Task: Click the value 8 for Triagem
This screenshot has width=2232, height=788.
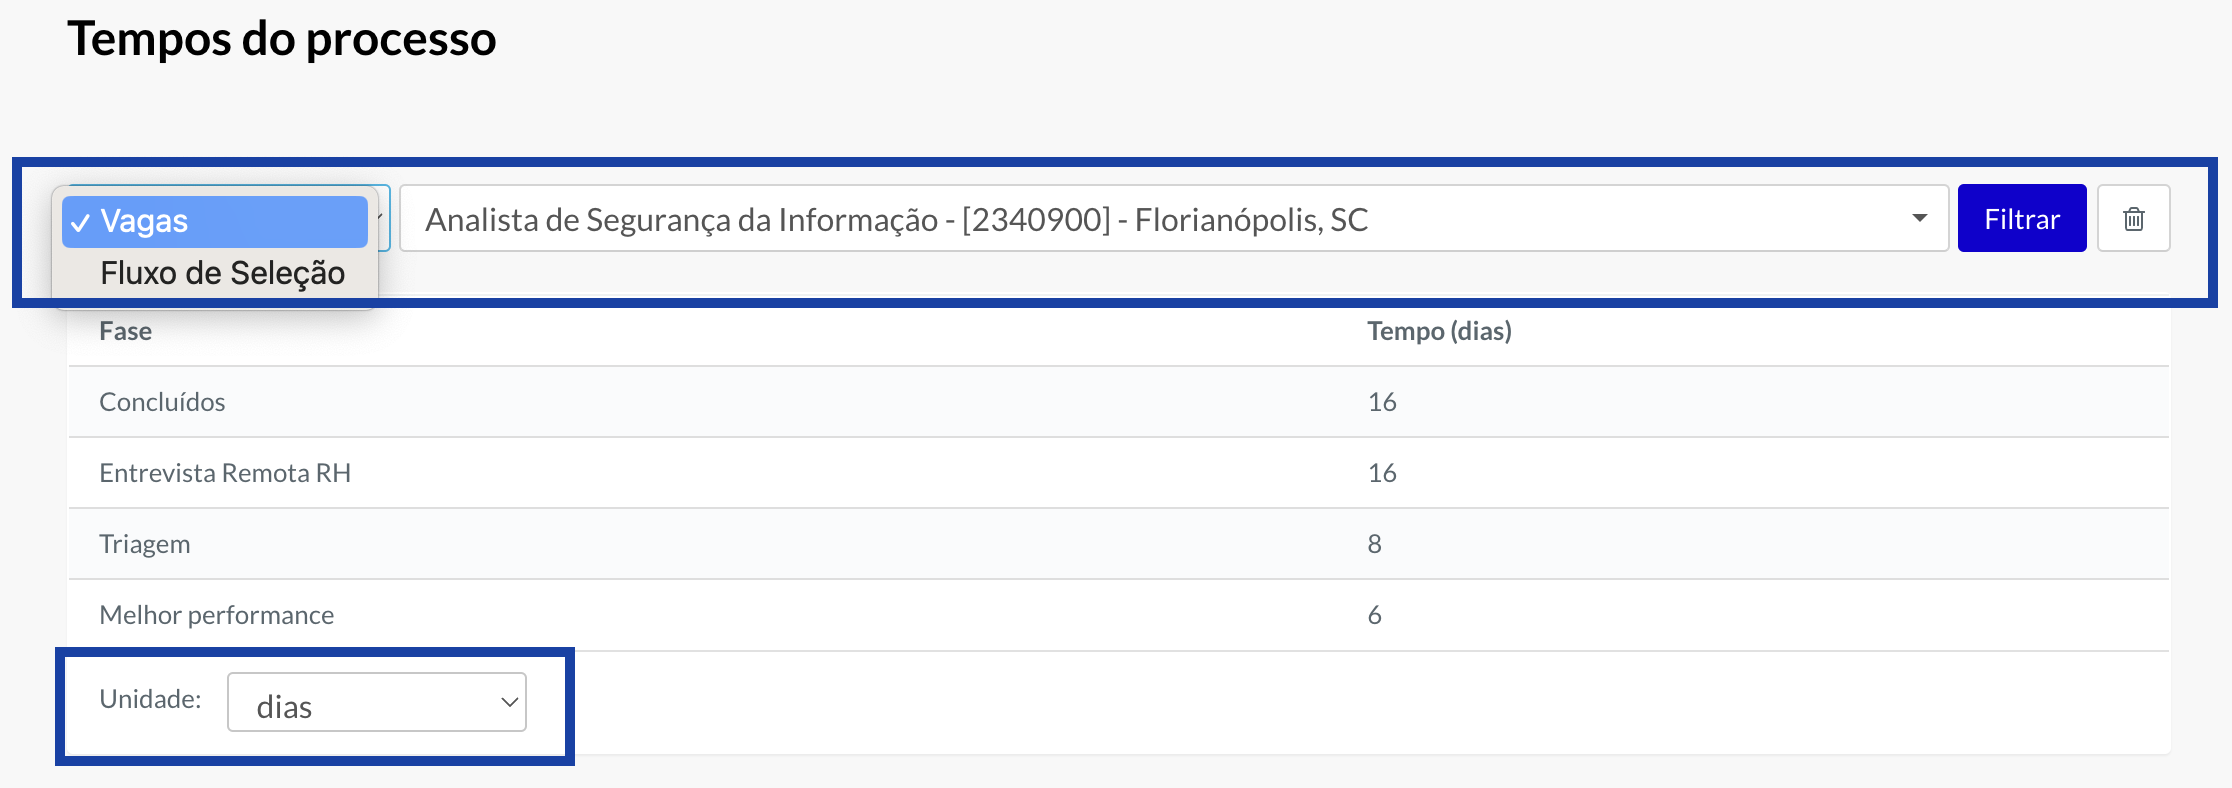Action: tap(1374, 544)
